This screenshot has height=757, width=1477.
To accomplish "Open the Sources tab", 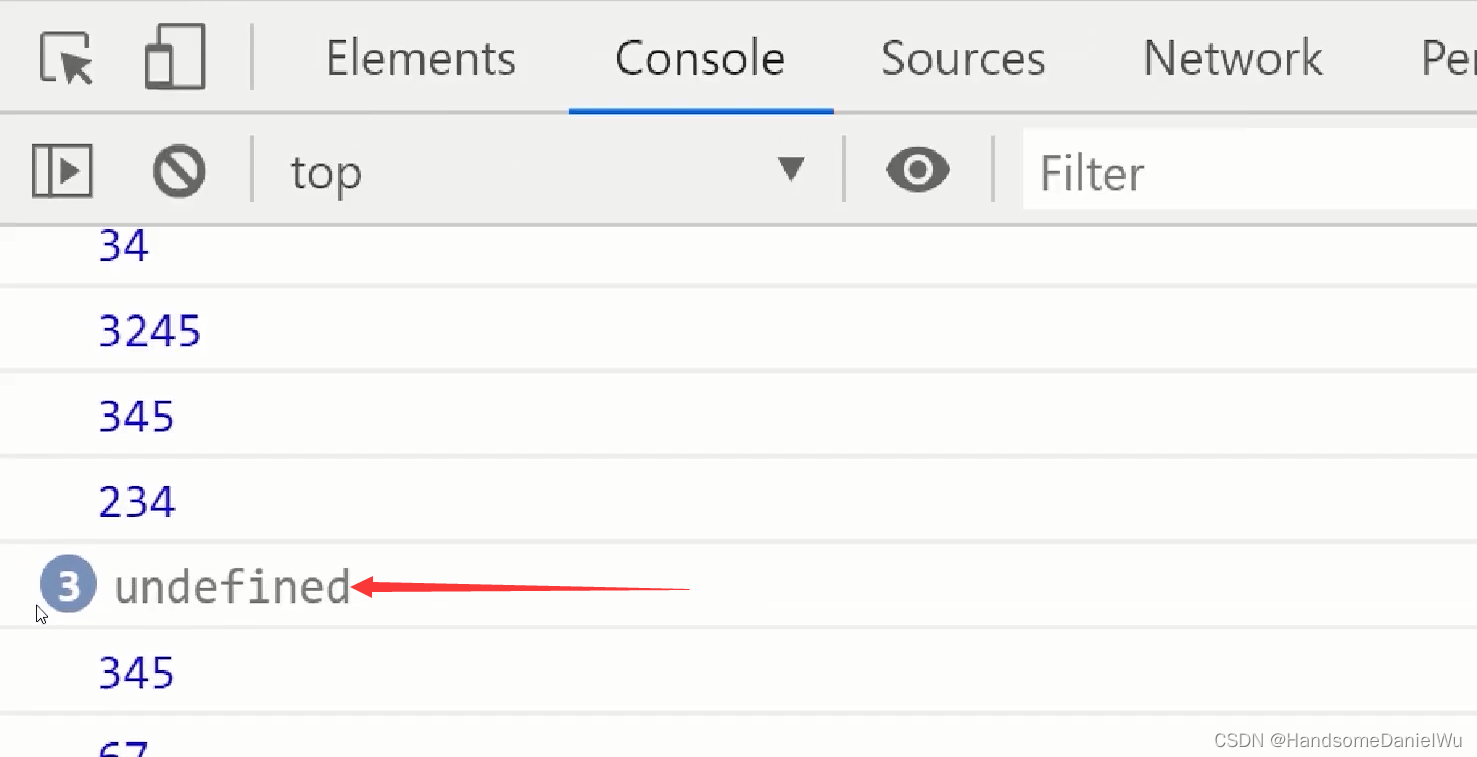I will (x=963, y=58).
